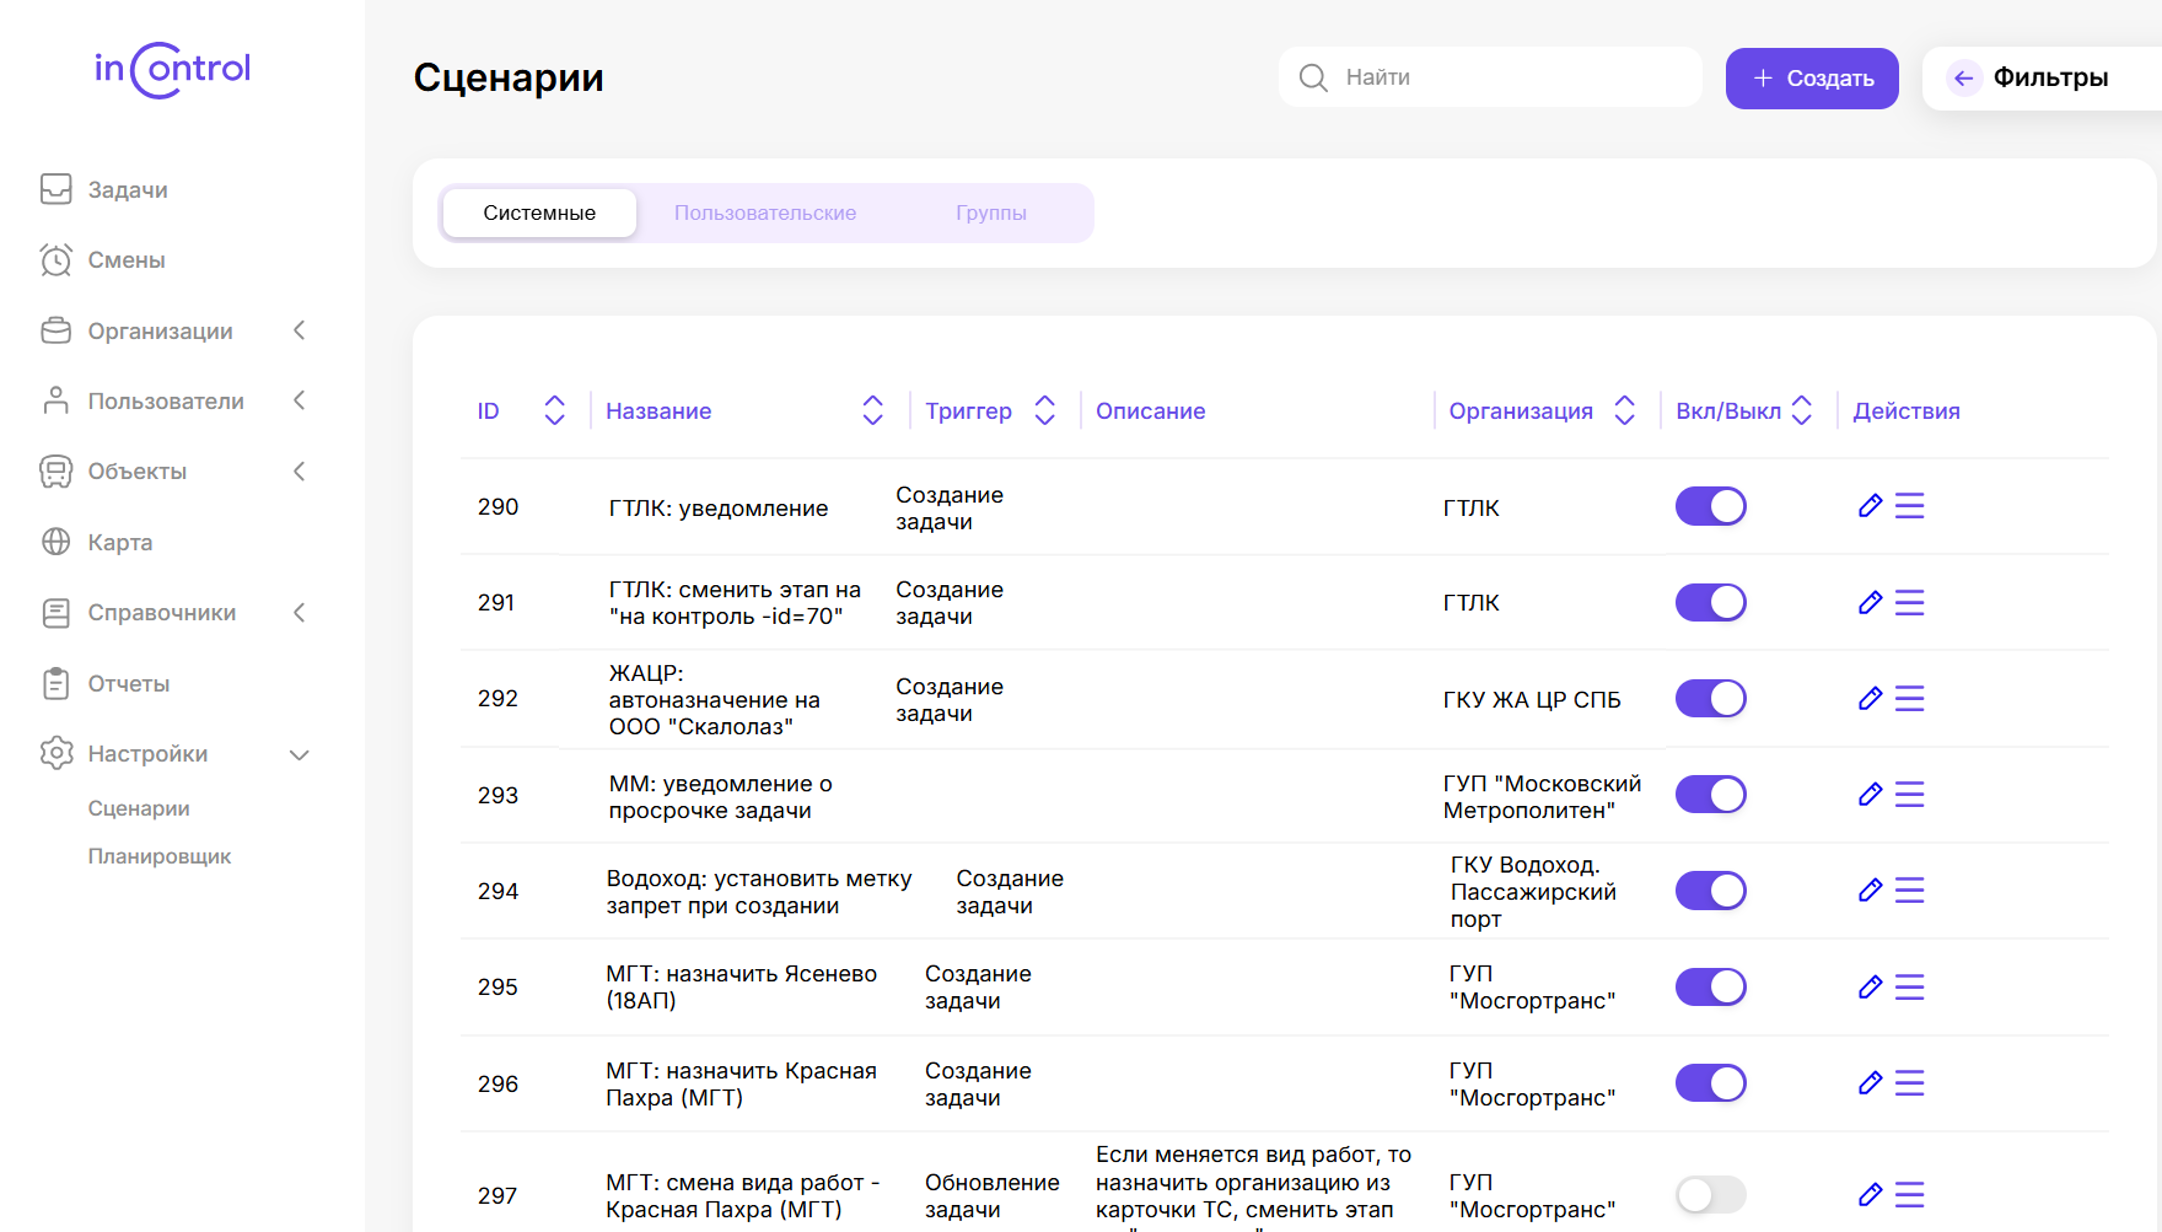Sort by Организация column arrows
2162x1232 pixels.
1625,410
